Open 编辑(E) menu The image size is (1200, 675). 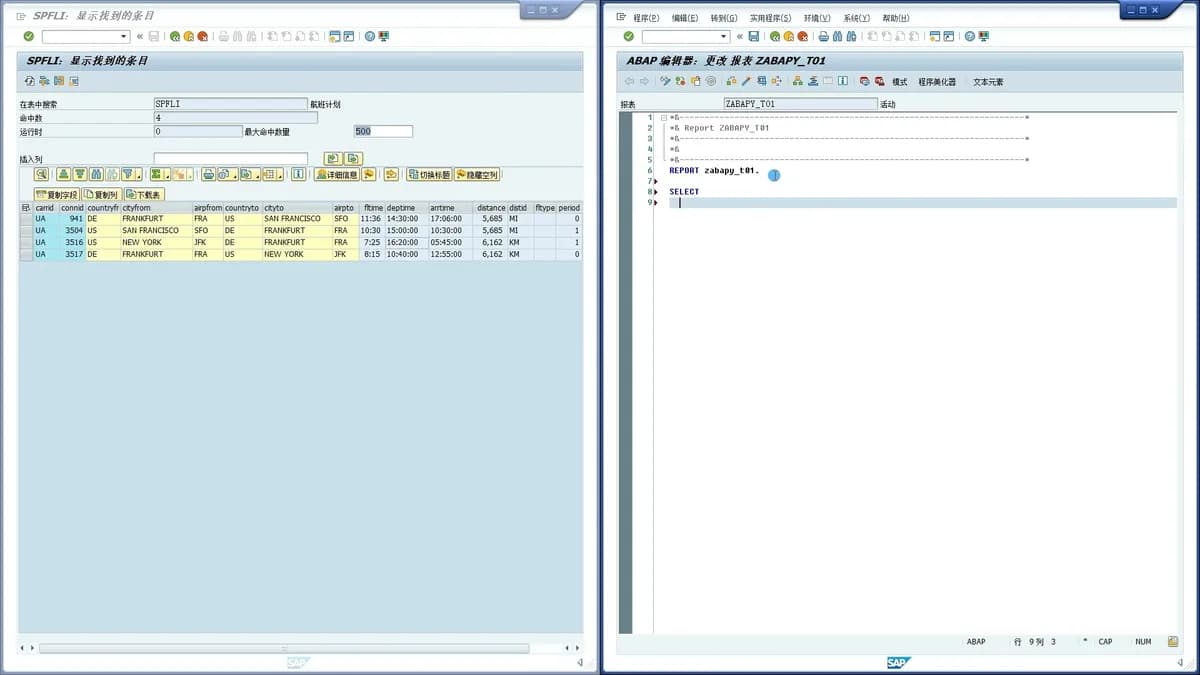[x=685, y=18]
